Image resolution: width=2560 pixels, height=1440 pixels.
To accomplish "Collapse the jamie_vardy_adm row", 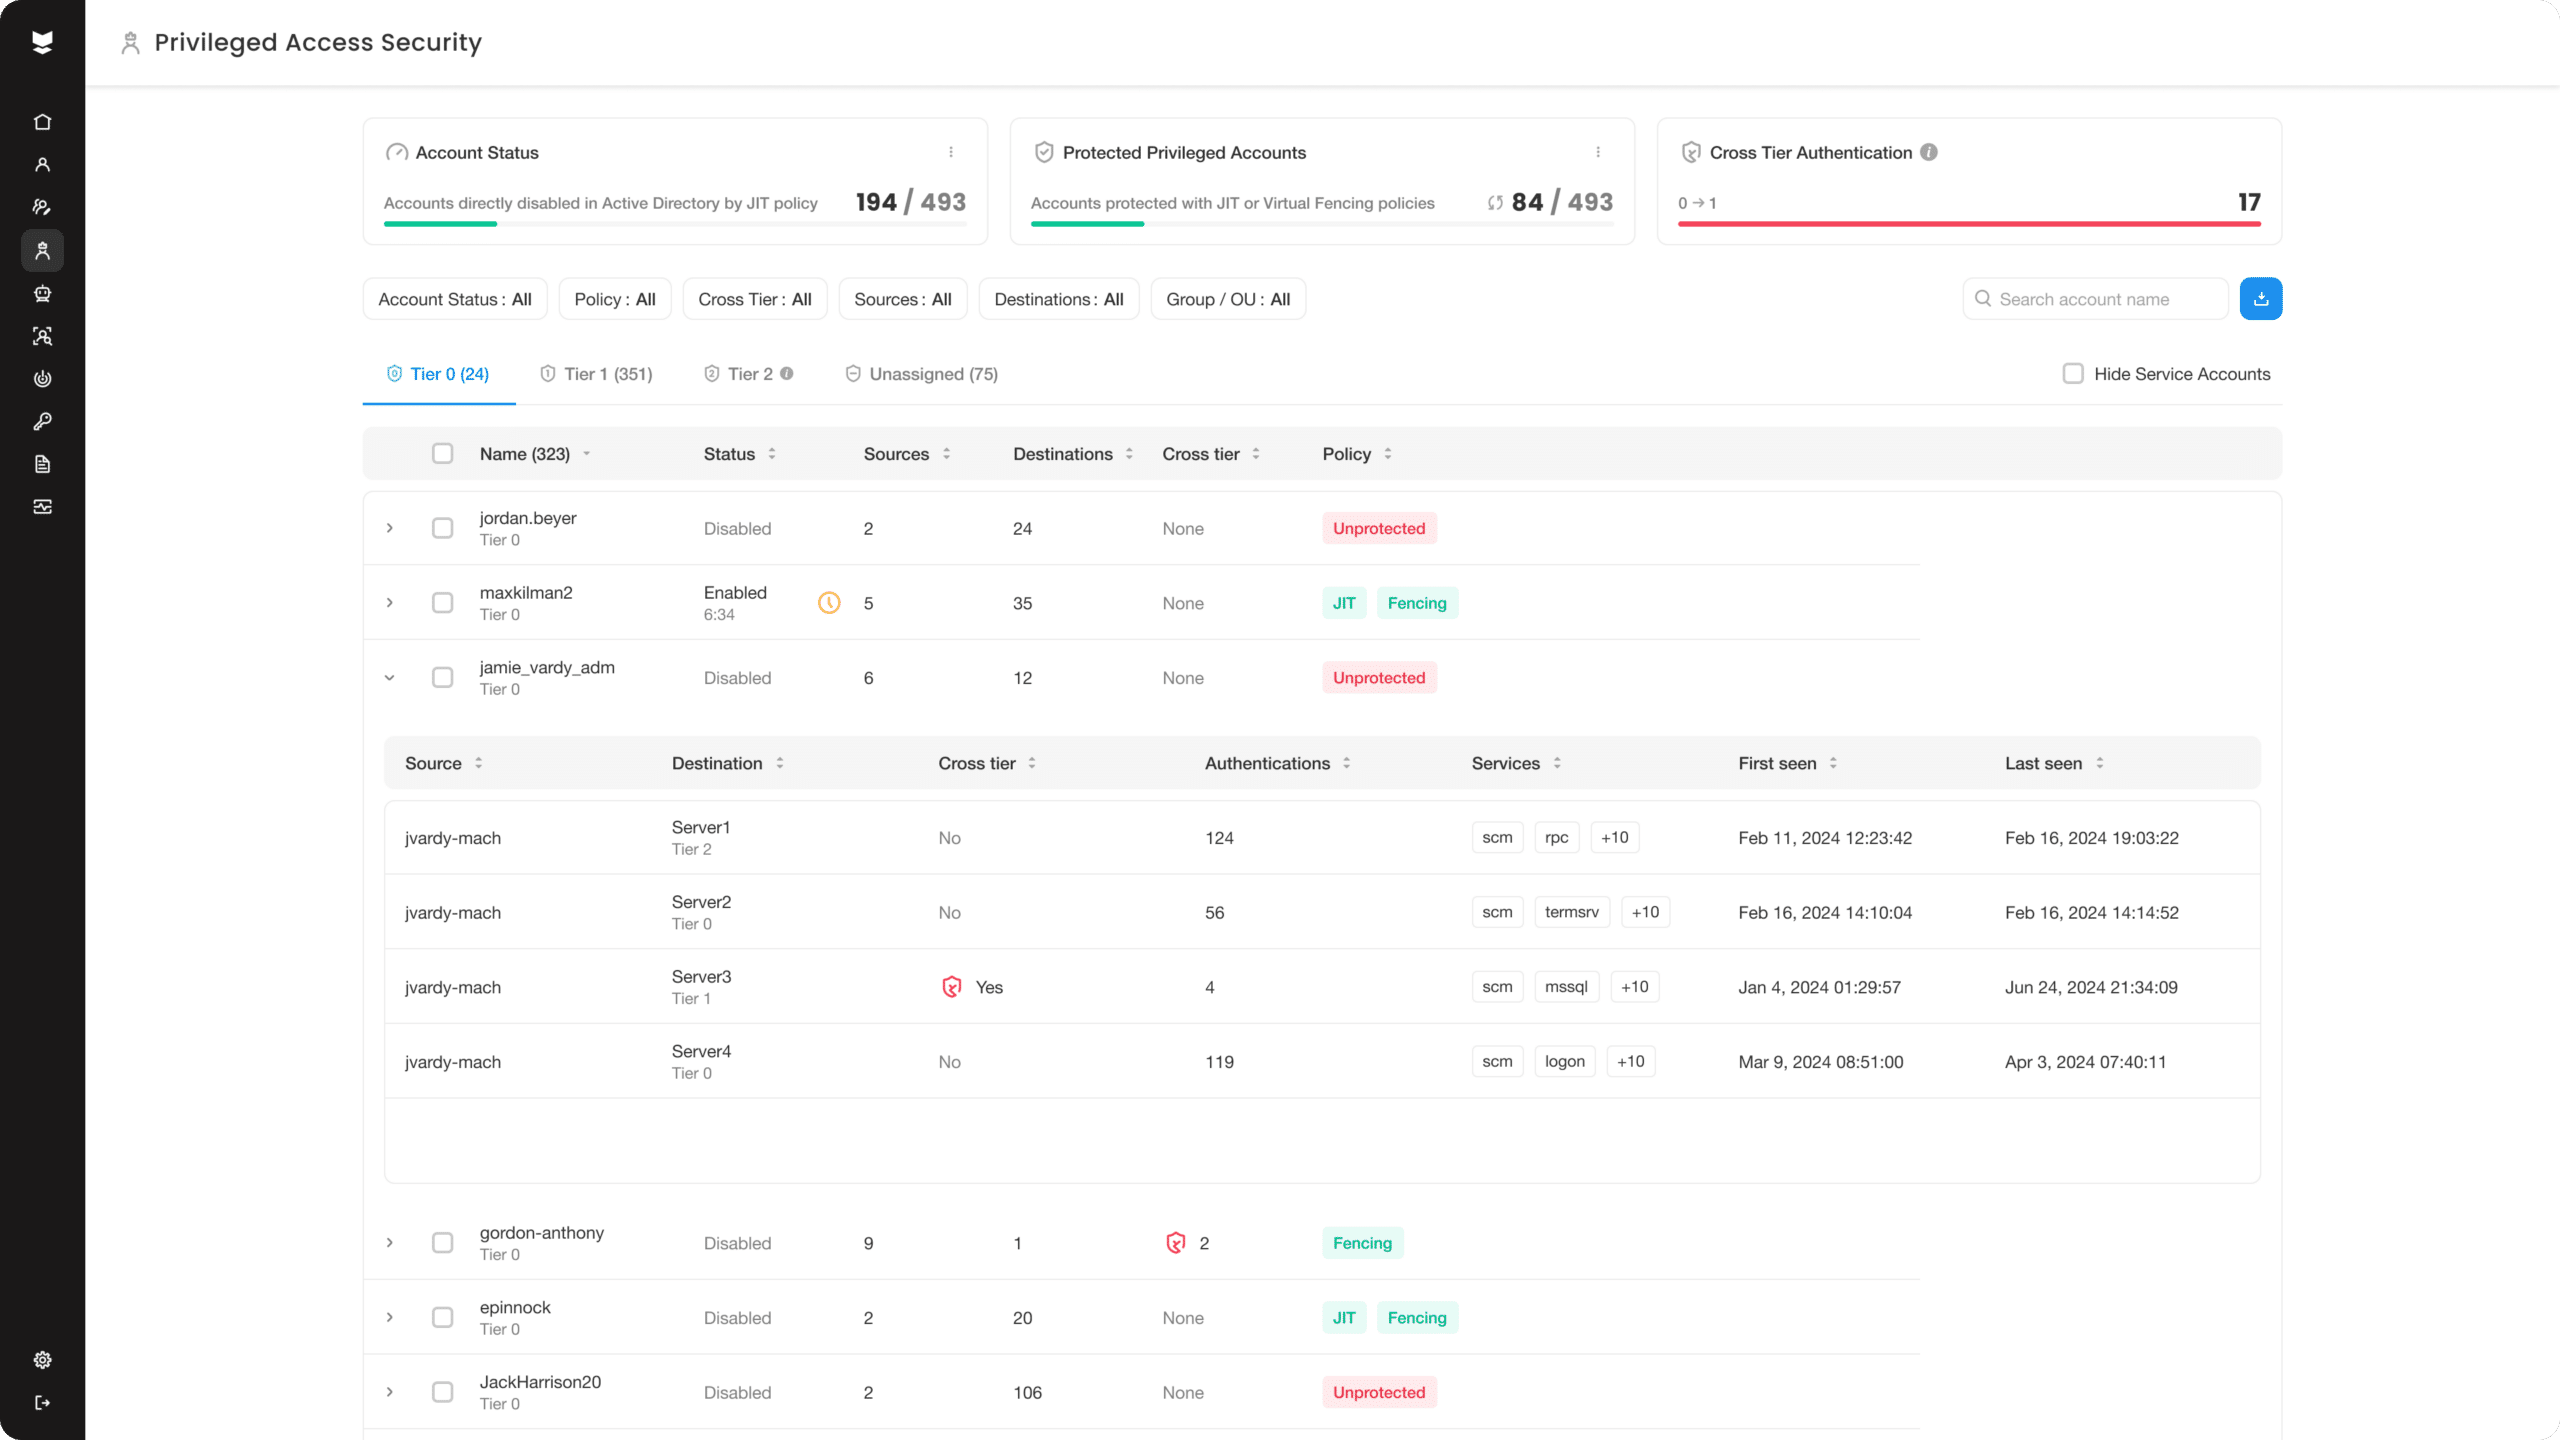I will [390, 678].
